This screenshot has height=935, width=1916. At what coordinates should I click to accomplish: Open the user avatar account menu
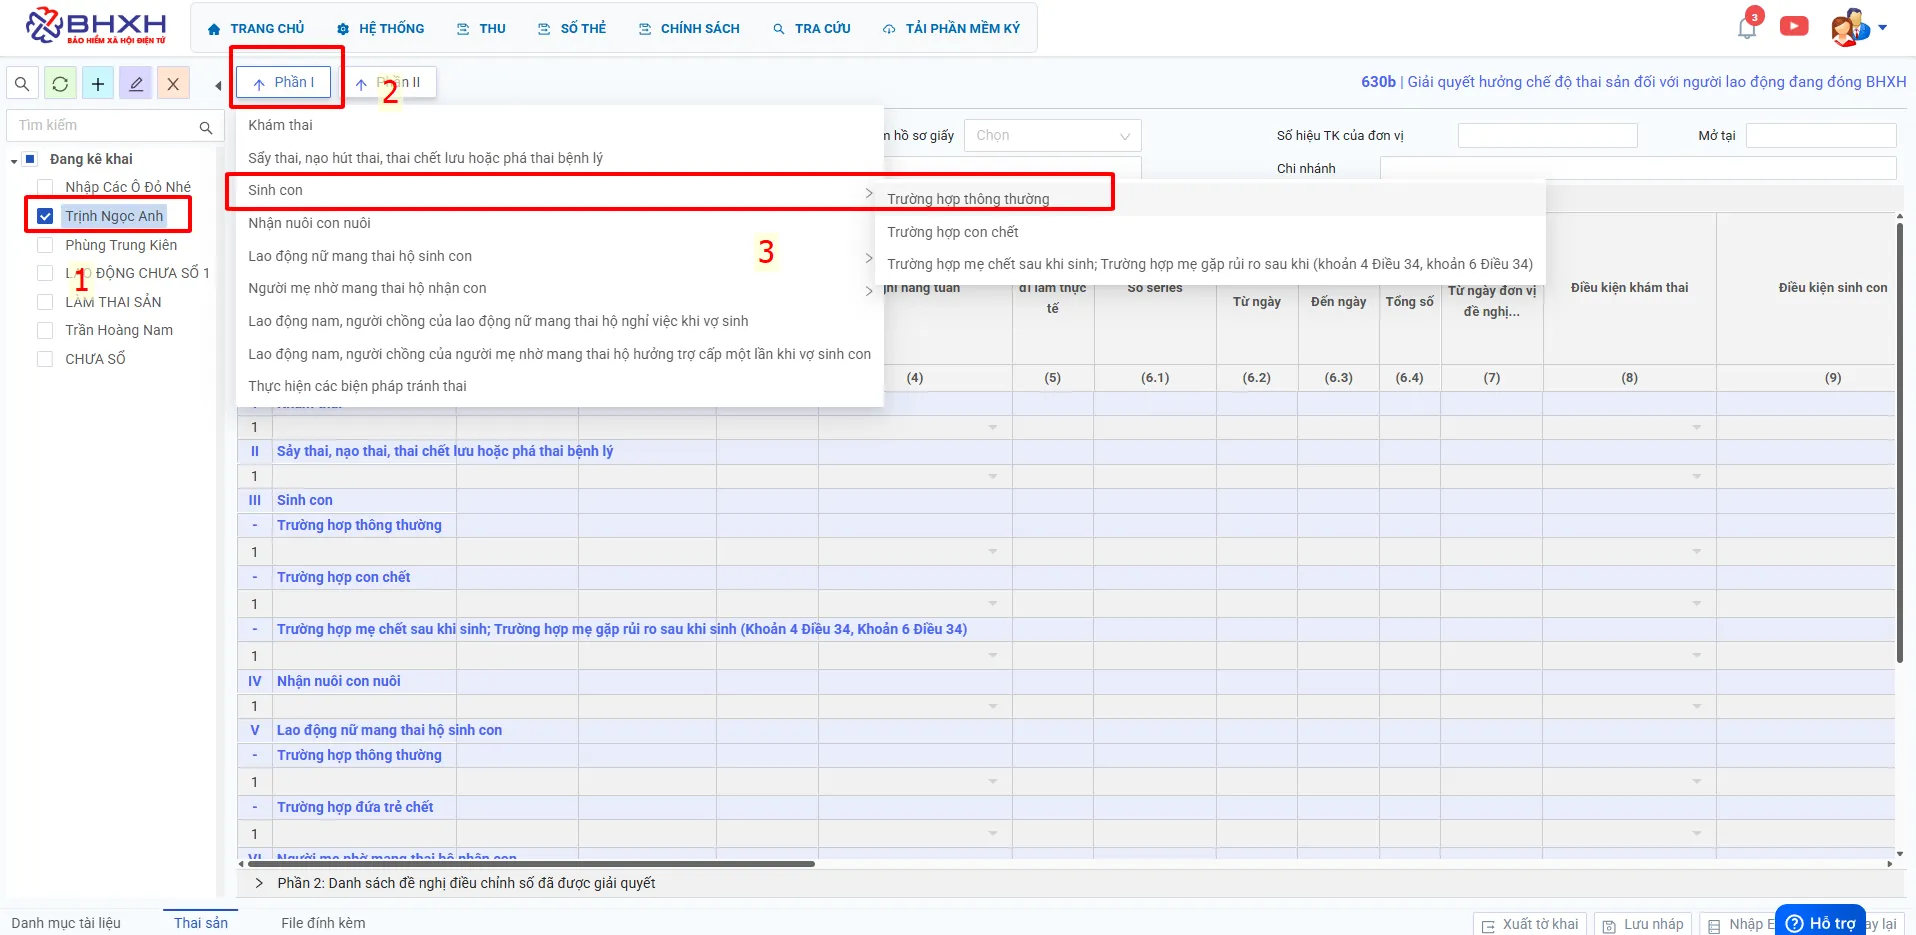[x=1849, y=27]
